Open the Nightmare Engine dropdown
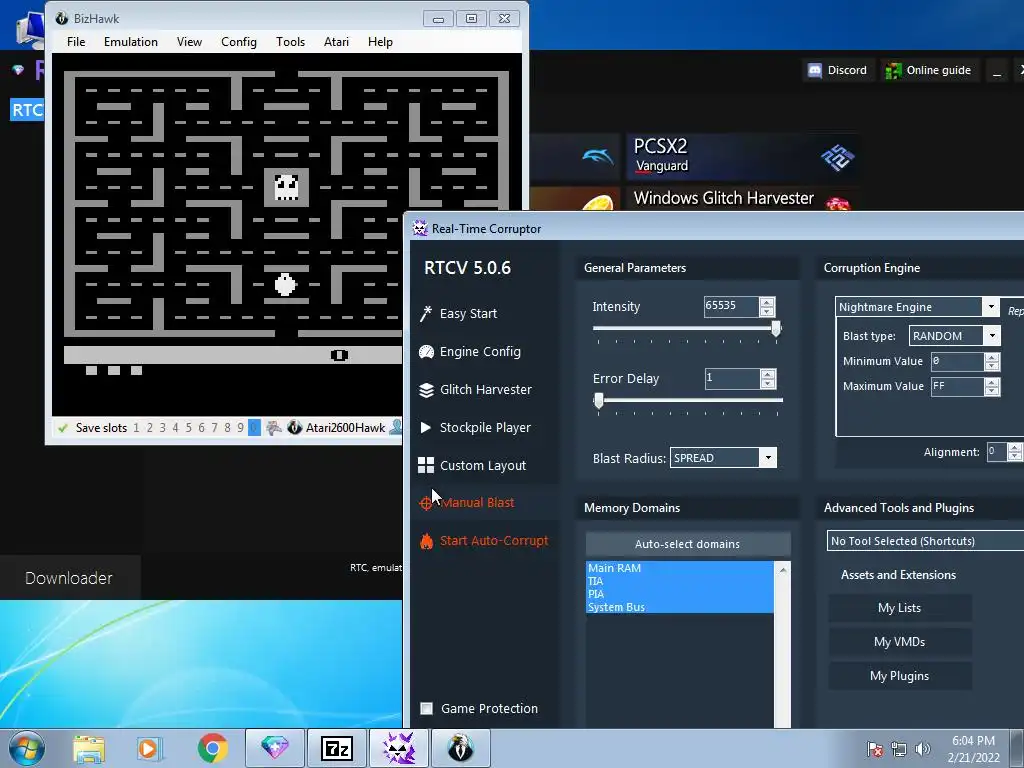The width and height of the screenshot is (1024, 768). click(991, 306)
